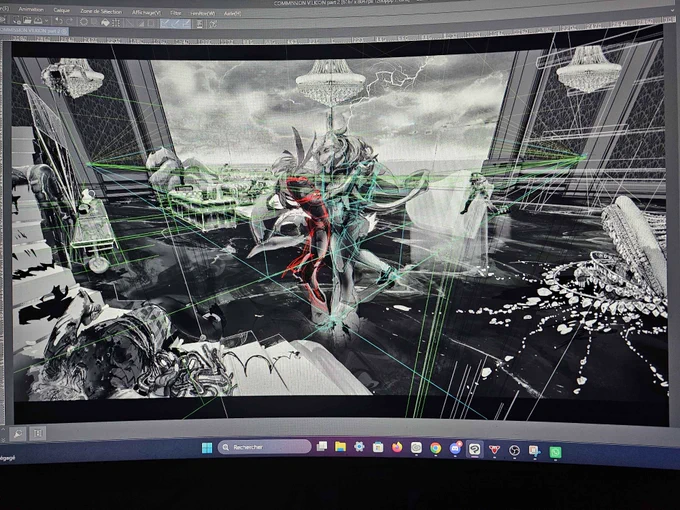Image resolution: width=680 pixels, height=510 pixels.
Task: Undo the last action with arrow icon
Action: (x=59, y=21)
